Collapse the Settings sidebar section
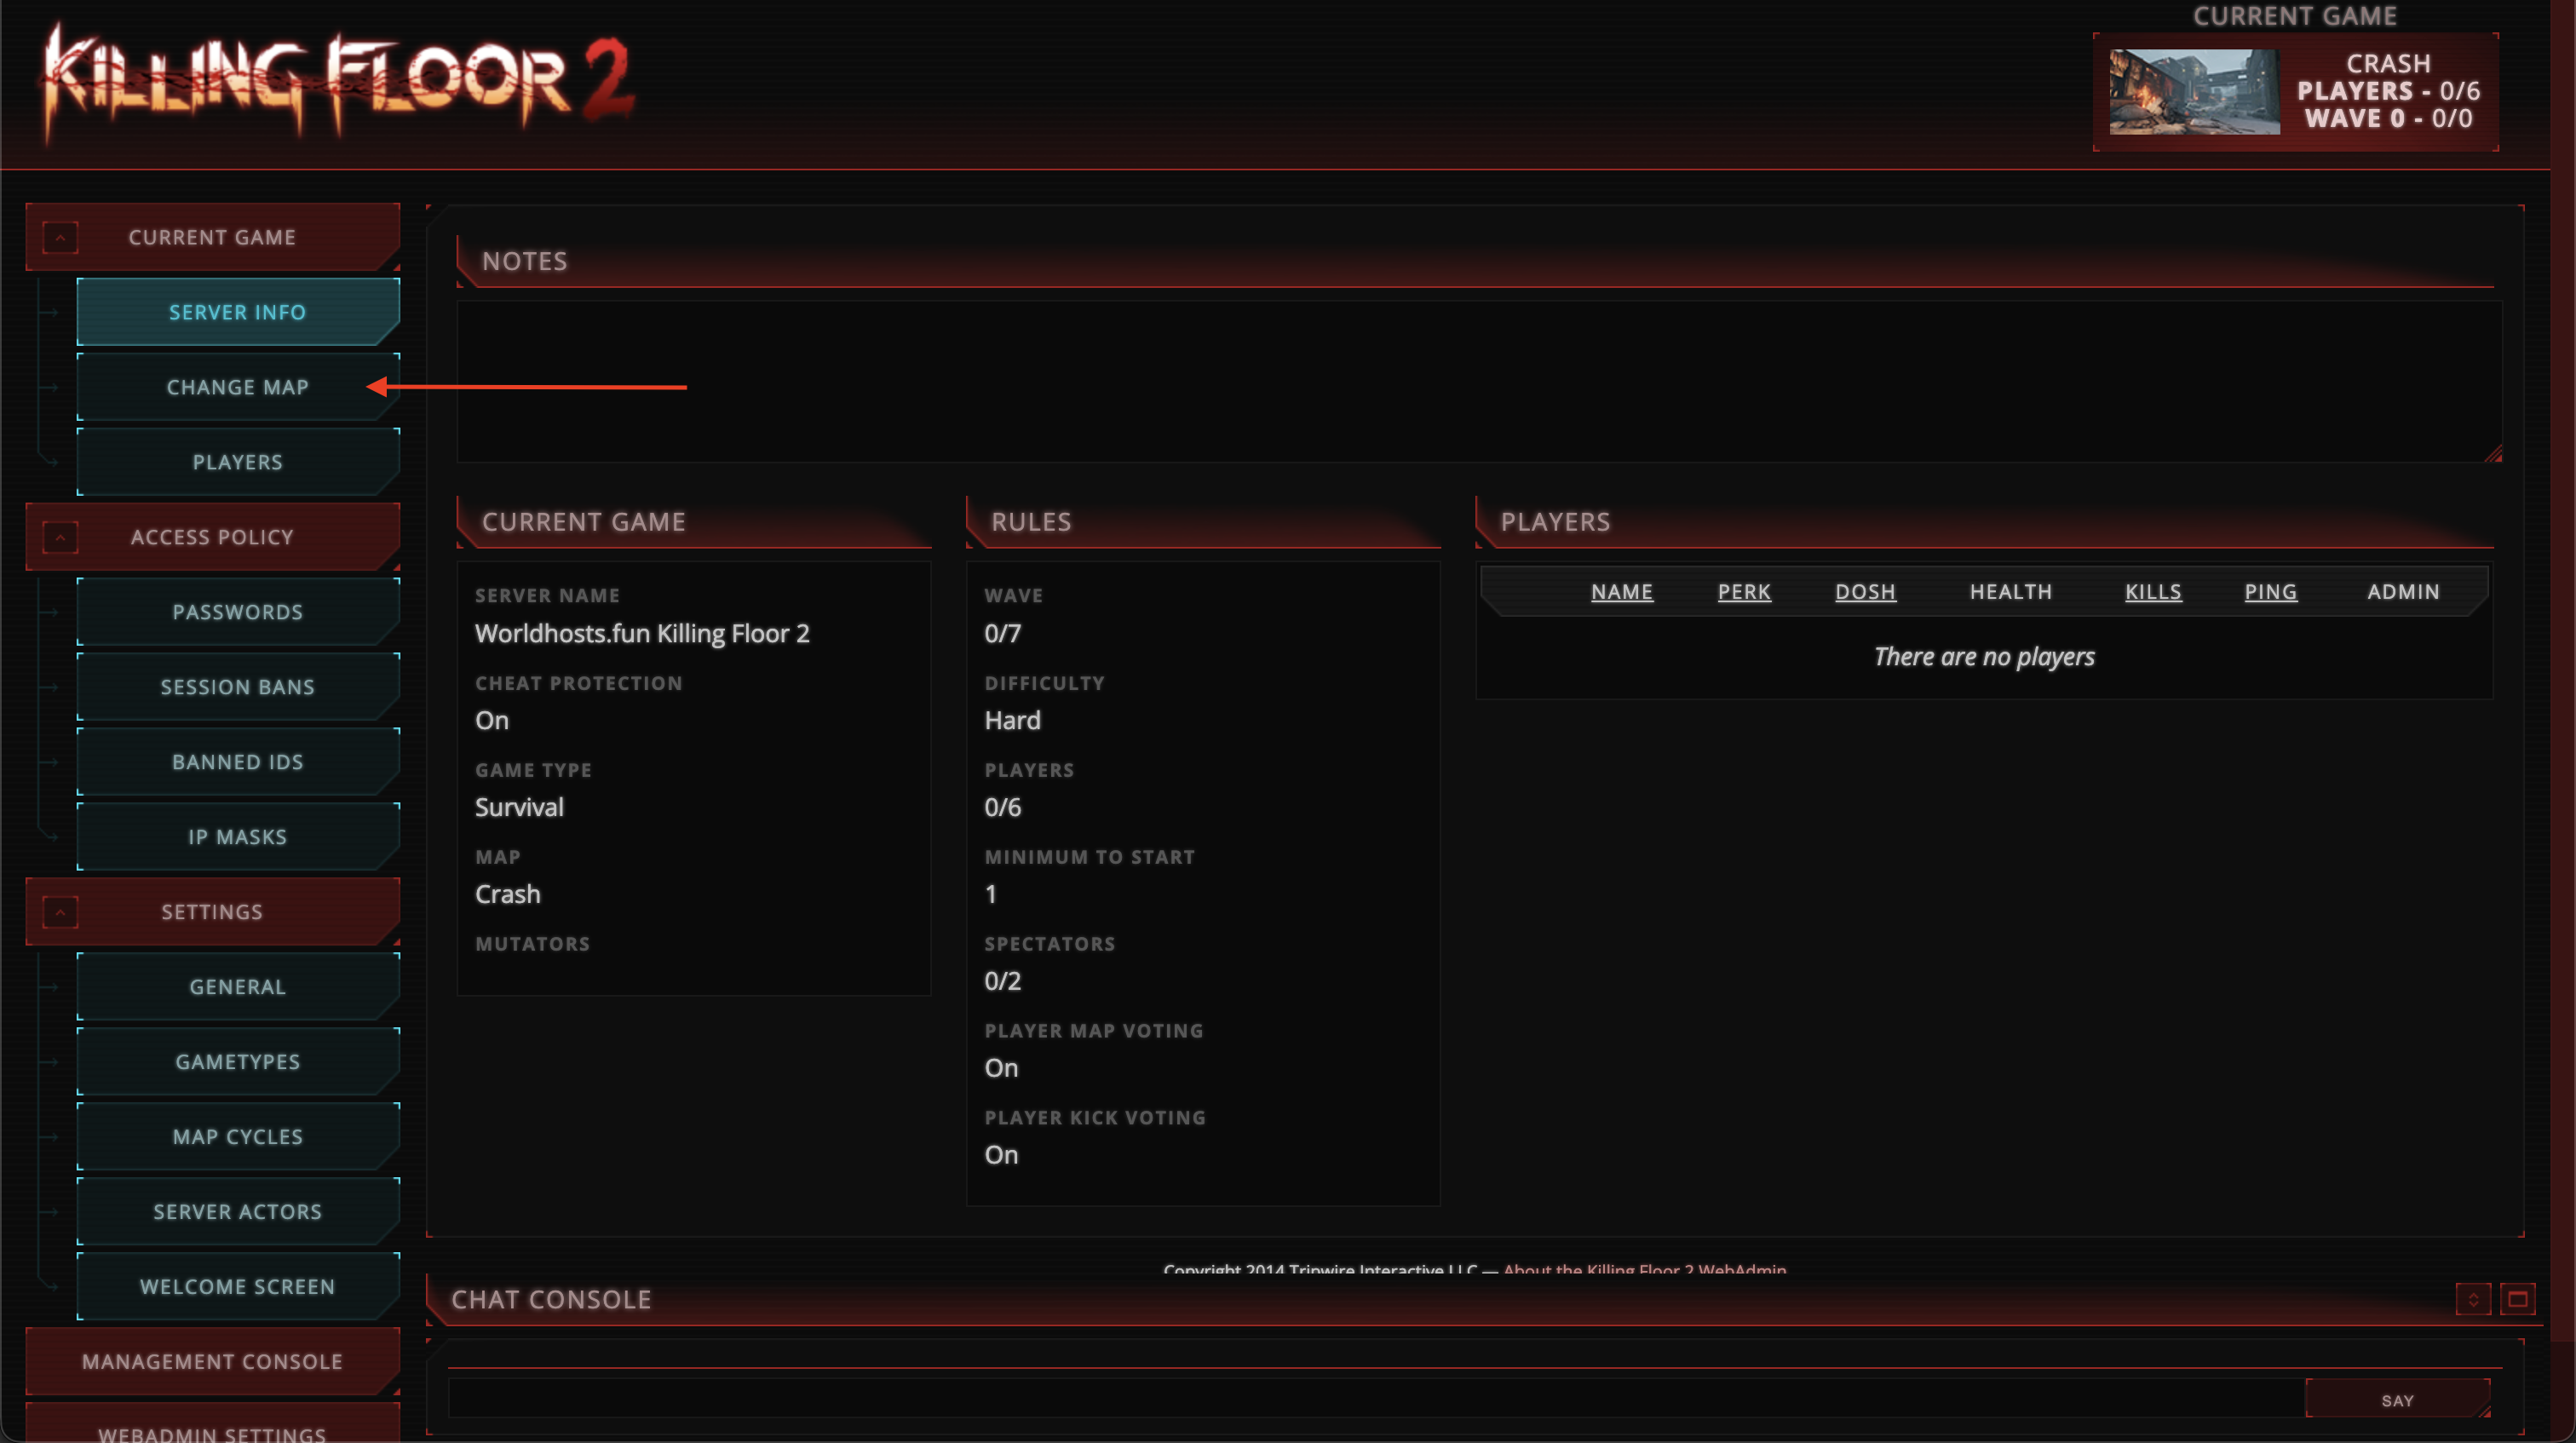2576x1443 pixels. 60,912
